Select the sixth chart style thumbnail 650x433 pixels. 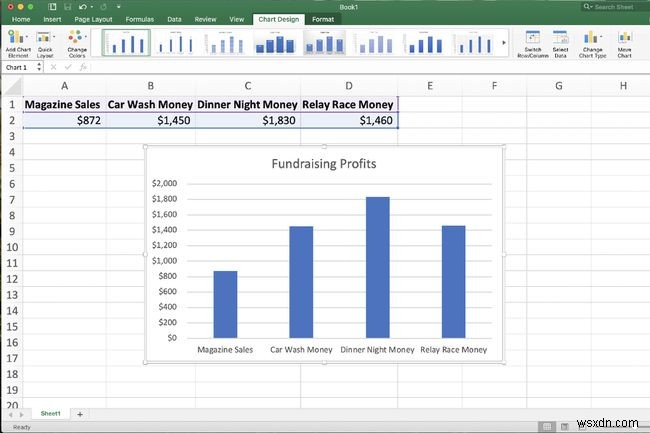374,43
